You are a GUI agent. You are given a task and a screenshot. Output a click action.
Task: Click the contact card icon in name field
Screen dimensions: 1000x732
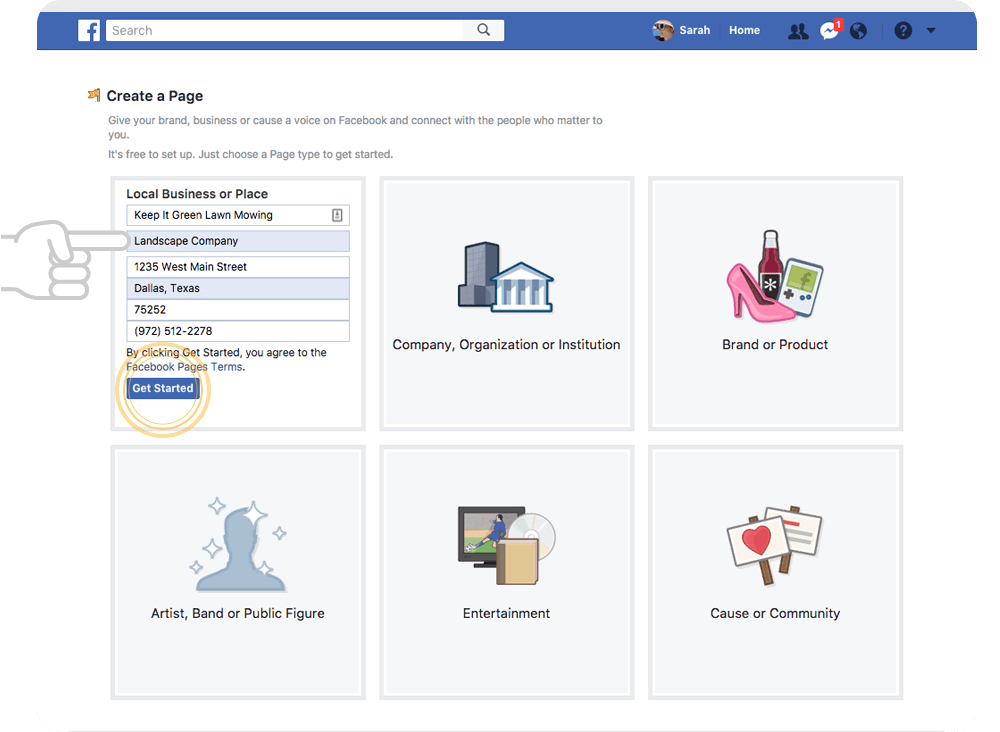pos(337,216)
